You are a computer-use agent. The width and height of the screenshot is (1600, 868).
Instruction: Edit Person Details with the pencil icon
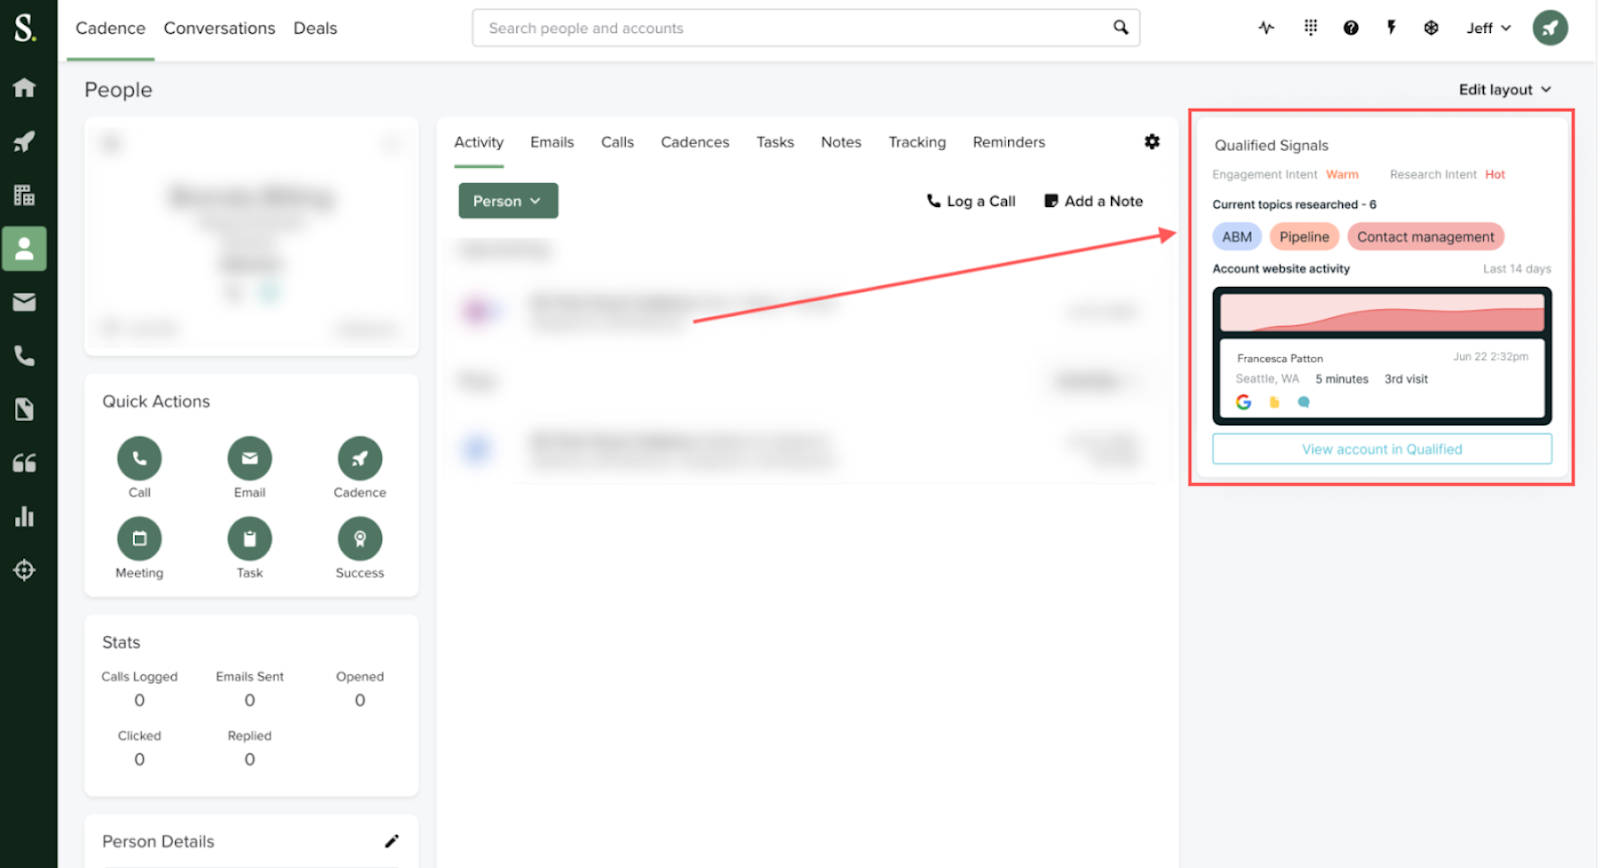pos(392,841)
